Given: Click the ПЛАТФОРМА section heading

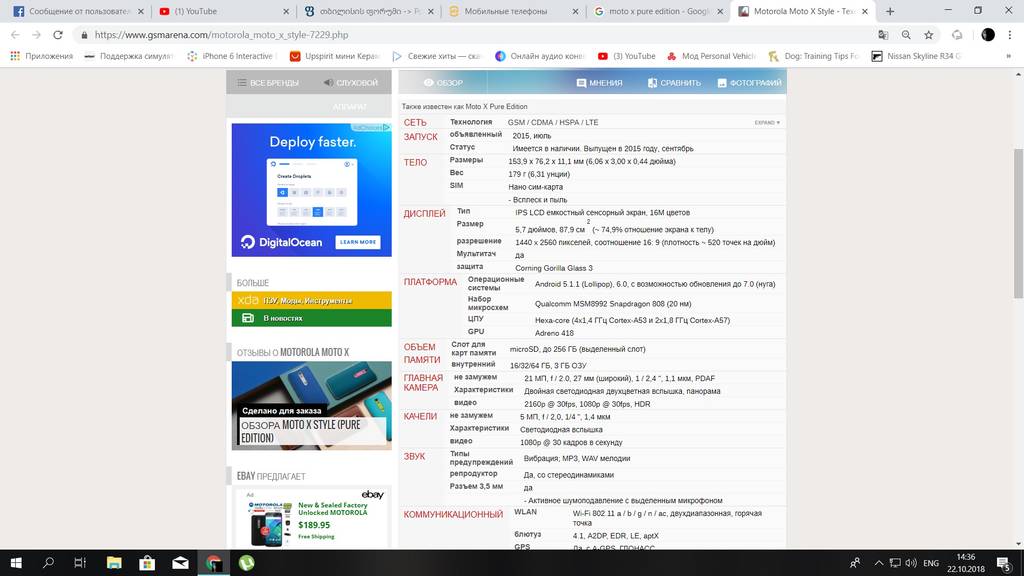Looking at the screenshot, I should click(x=430, y=282).
